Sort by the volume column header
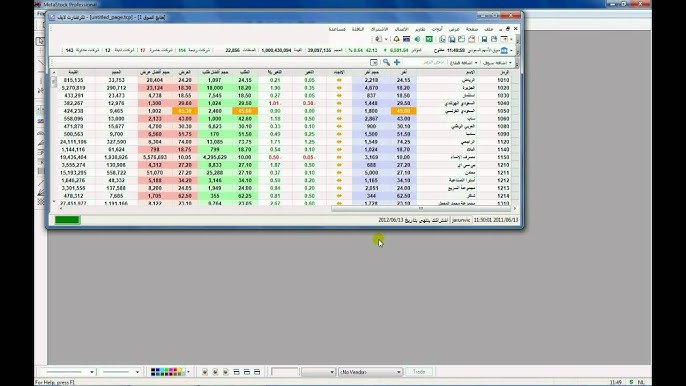Image resolution: width=686 pixels, height=386 pixels. point(116,72)
